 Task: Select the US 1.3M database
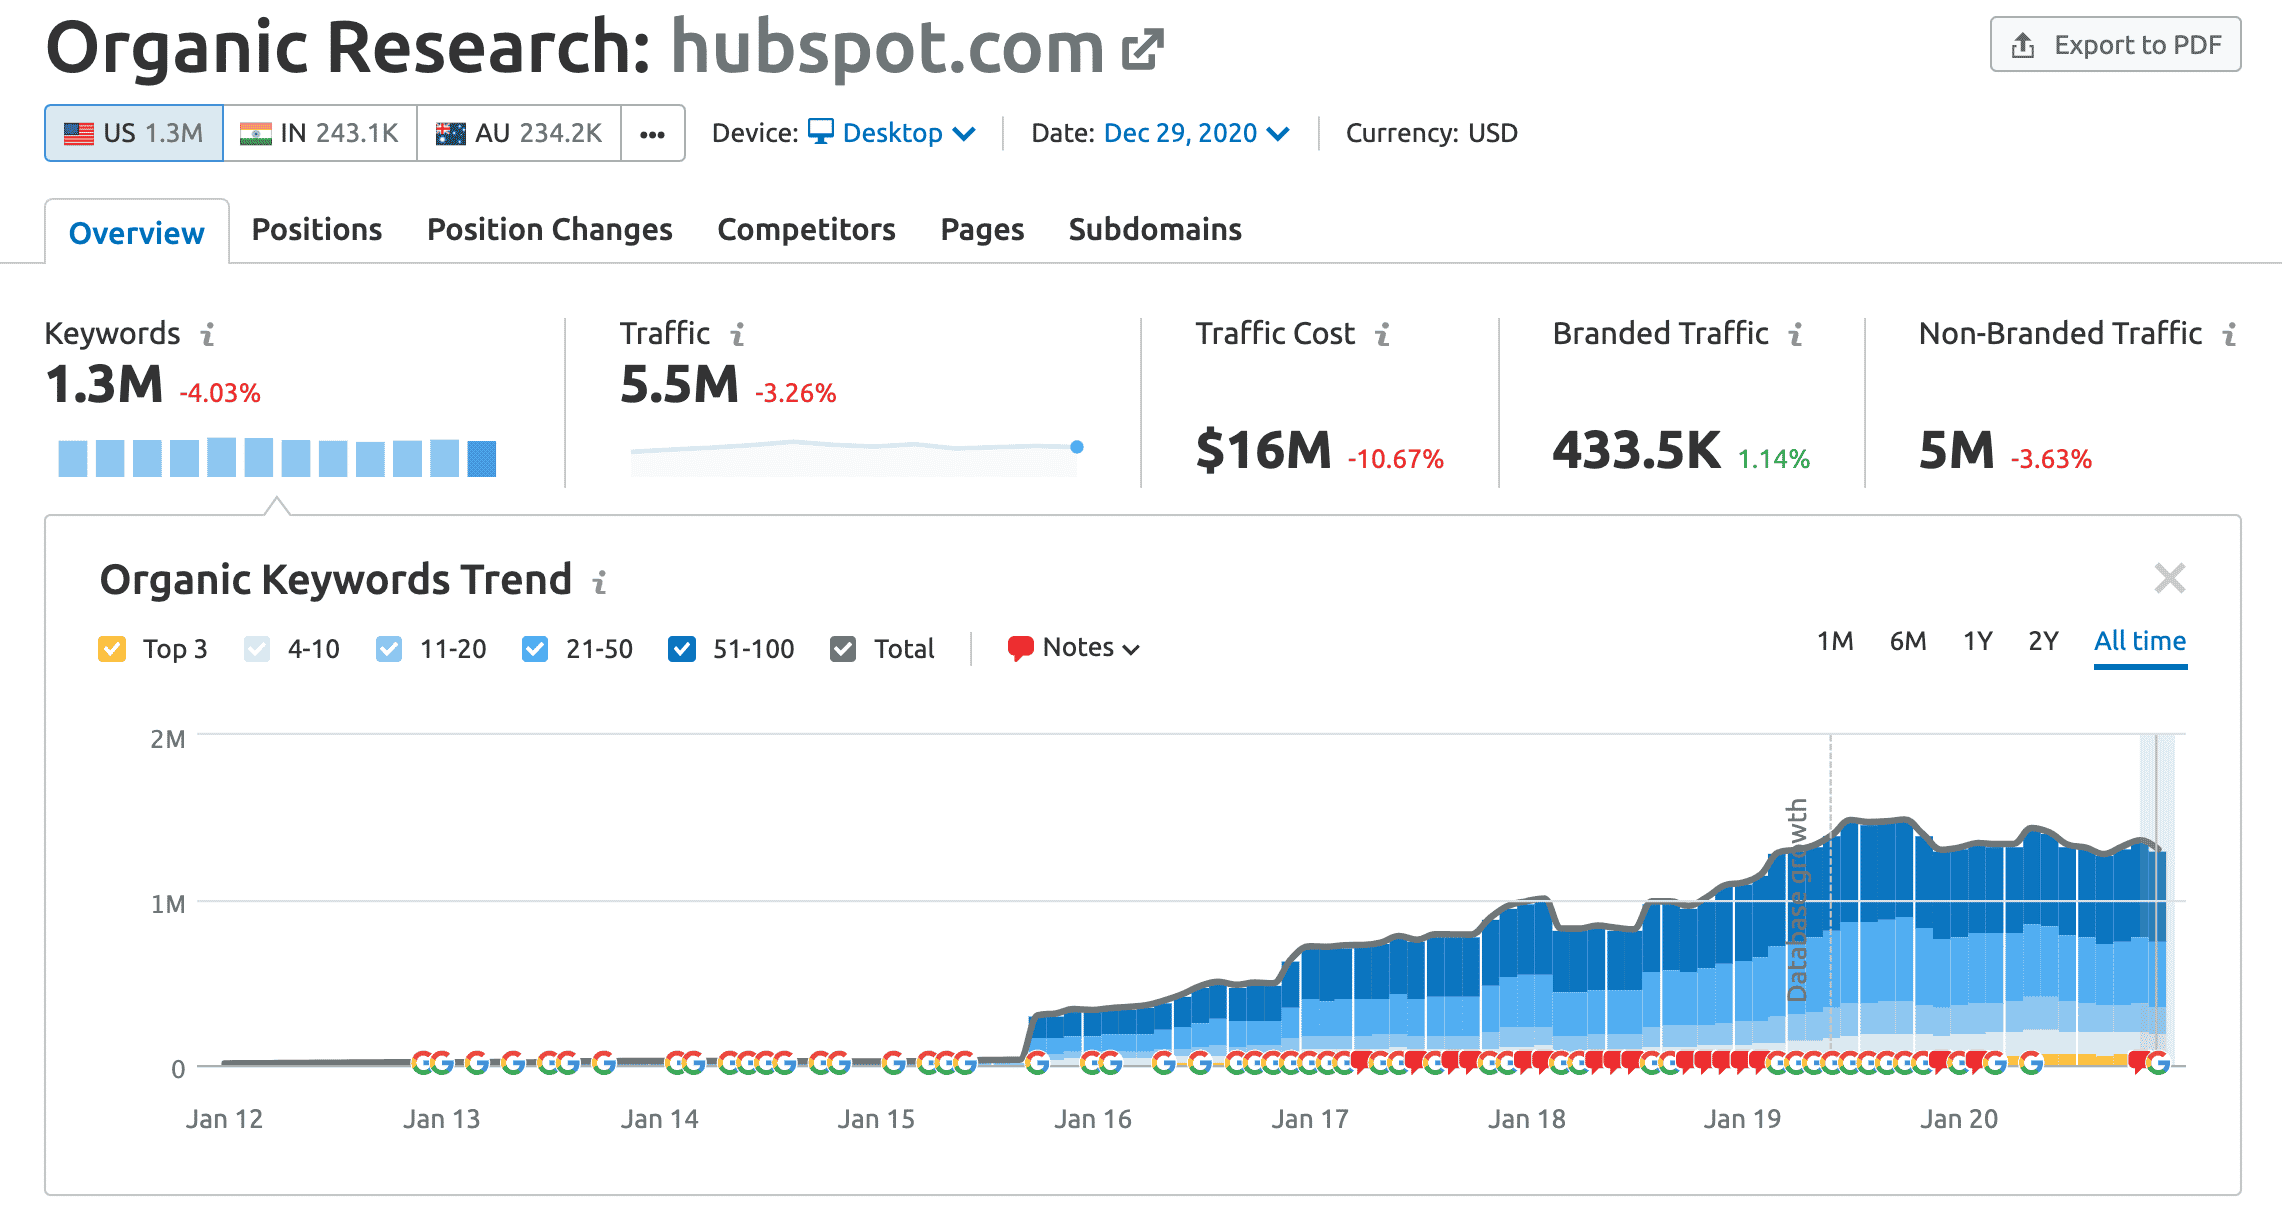click(134, 133)
